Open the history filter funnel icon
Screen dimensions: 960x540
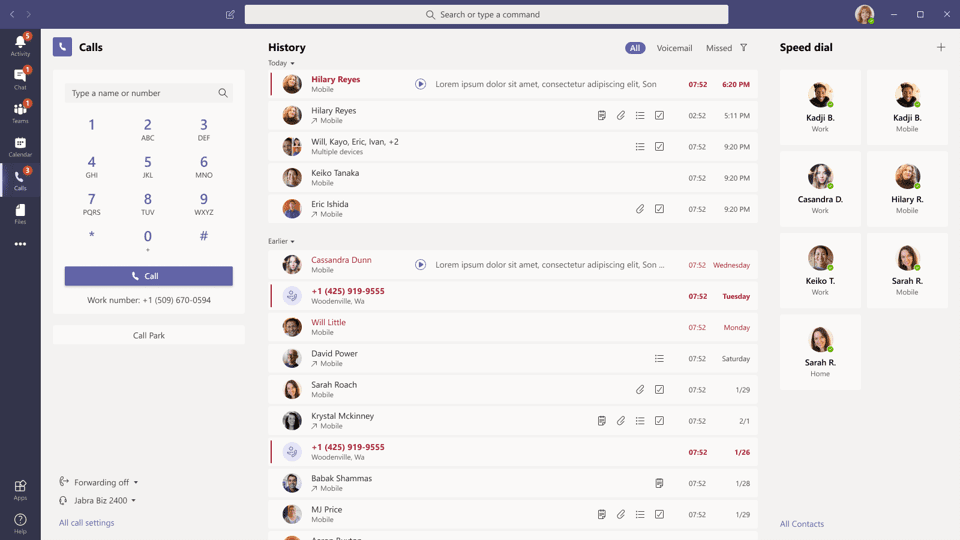point(744,48)
